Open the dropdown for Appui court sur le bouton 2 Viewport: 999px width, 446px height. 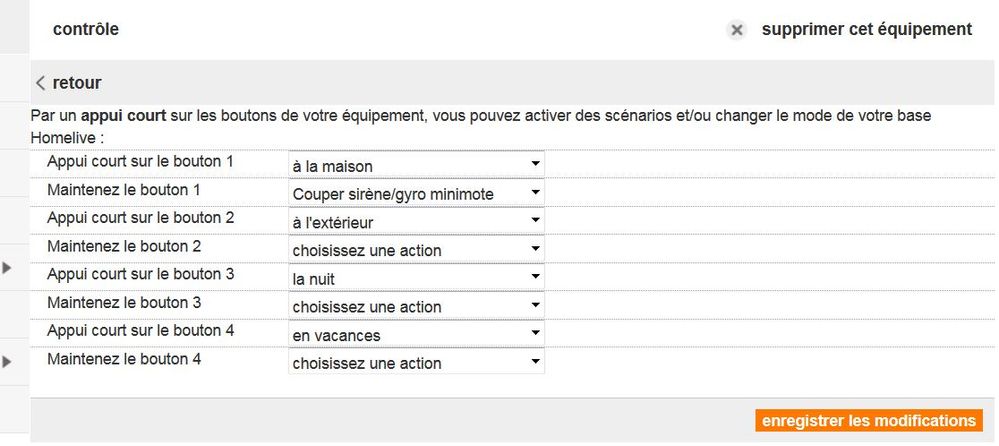tap(417, 220)
